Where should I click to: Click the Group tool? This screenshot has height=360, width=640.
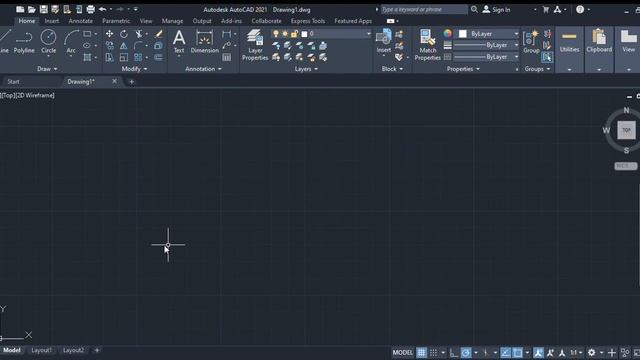pos(531,42)
